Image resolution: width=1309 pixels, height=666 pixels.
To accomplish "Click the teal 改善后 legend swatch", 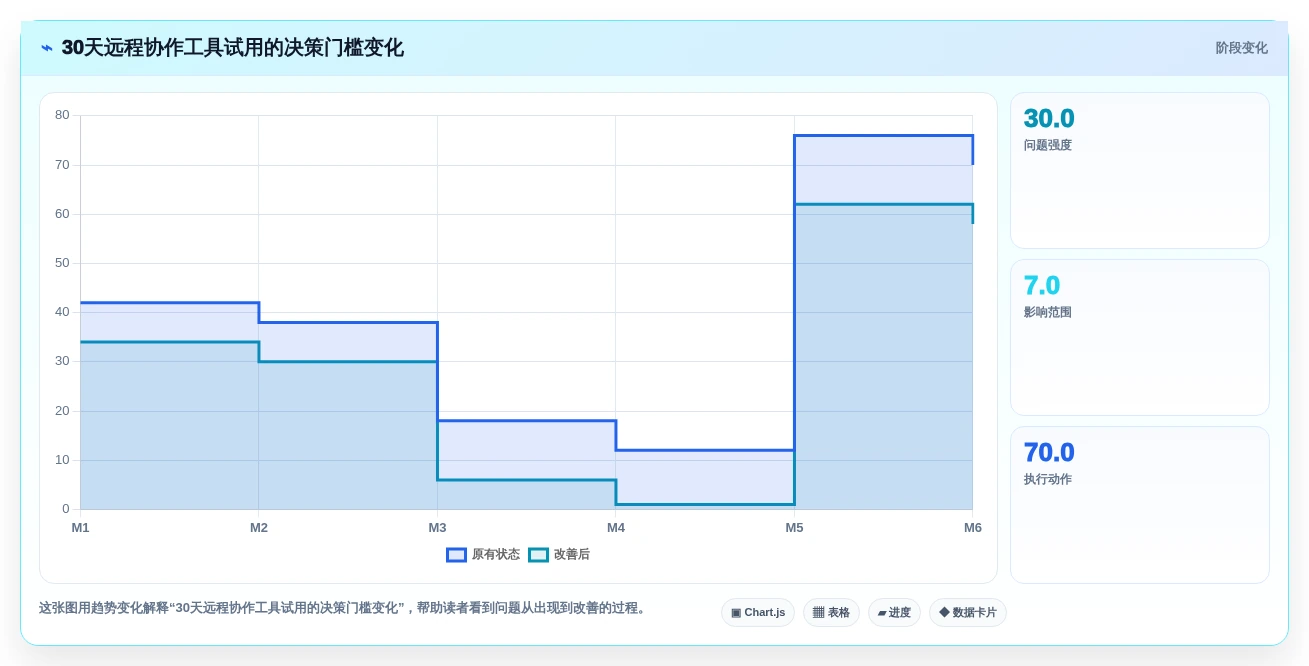I will tap(538, 555).
